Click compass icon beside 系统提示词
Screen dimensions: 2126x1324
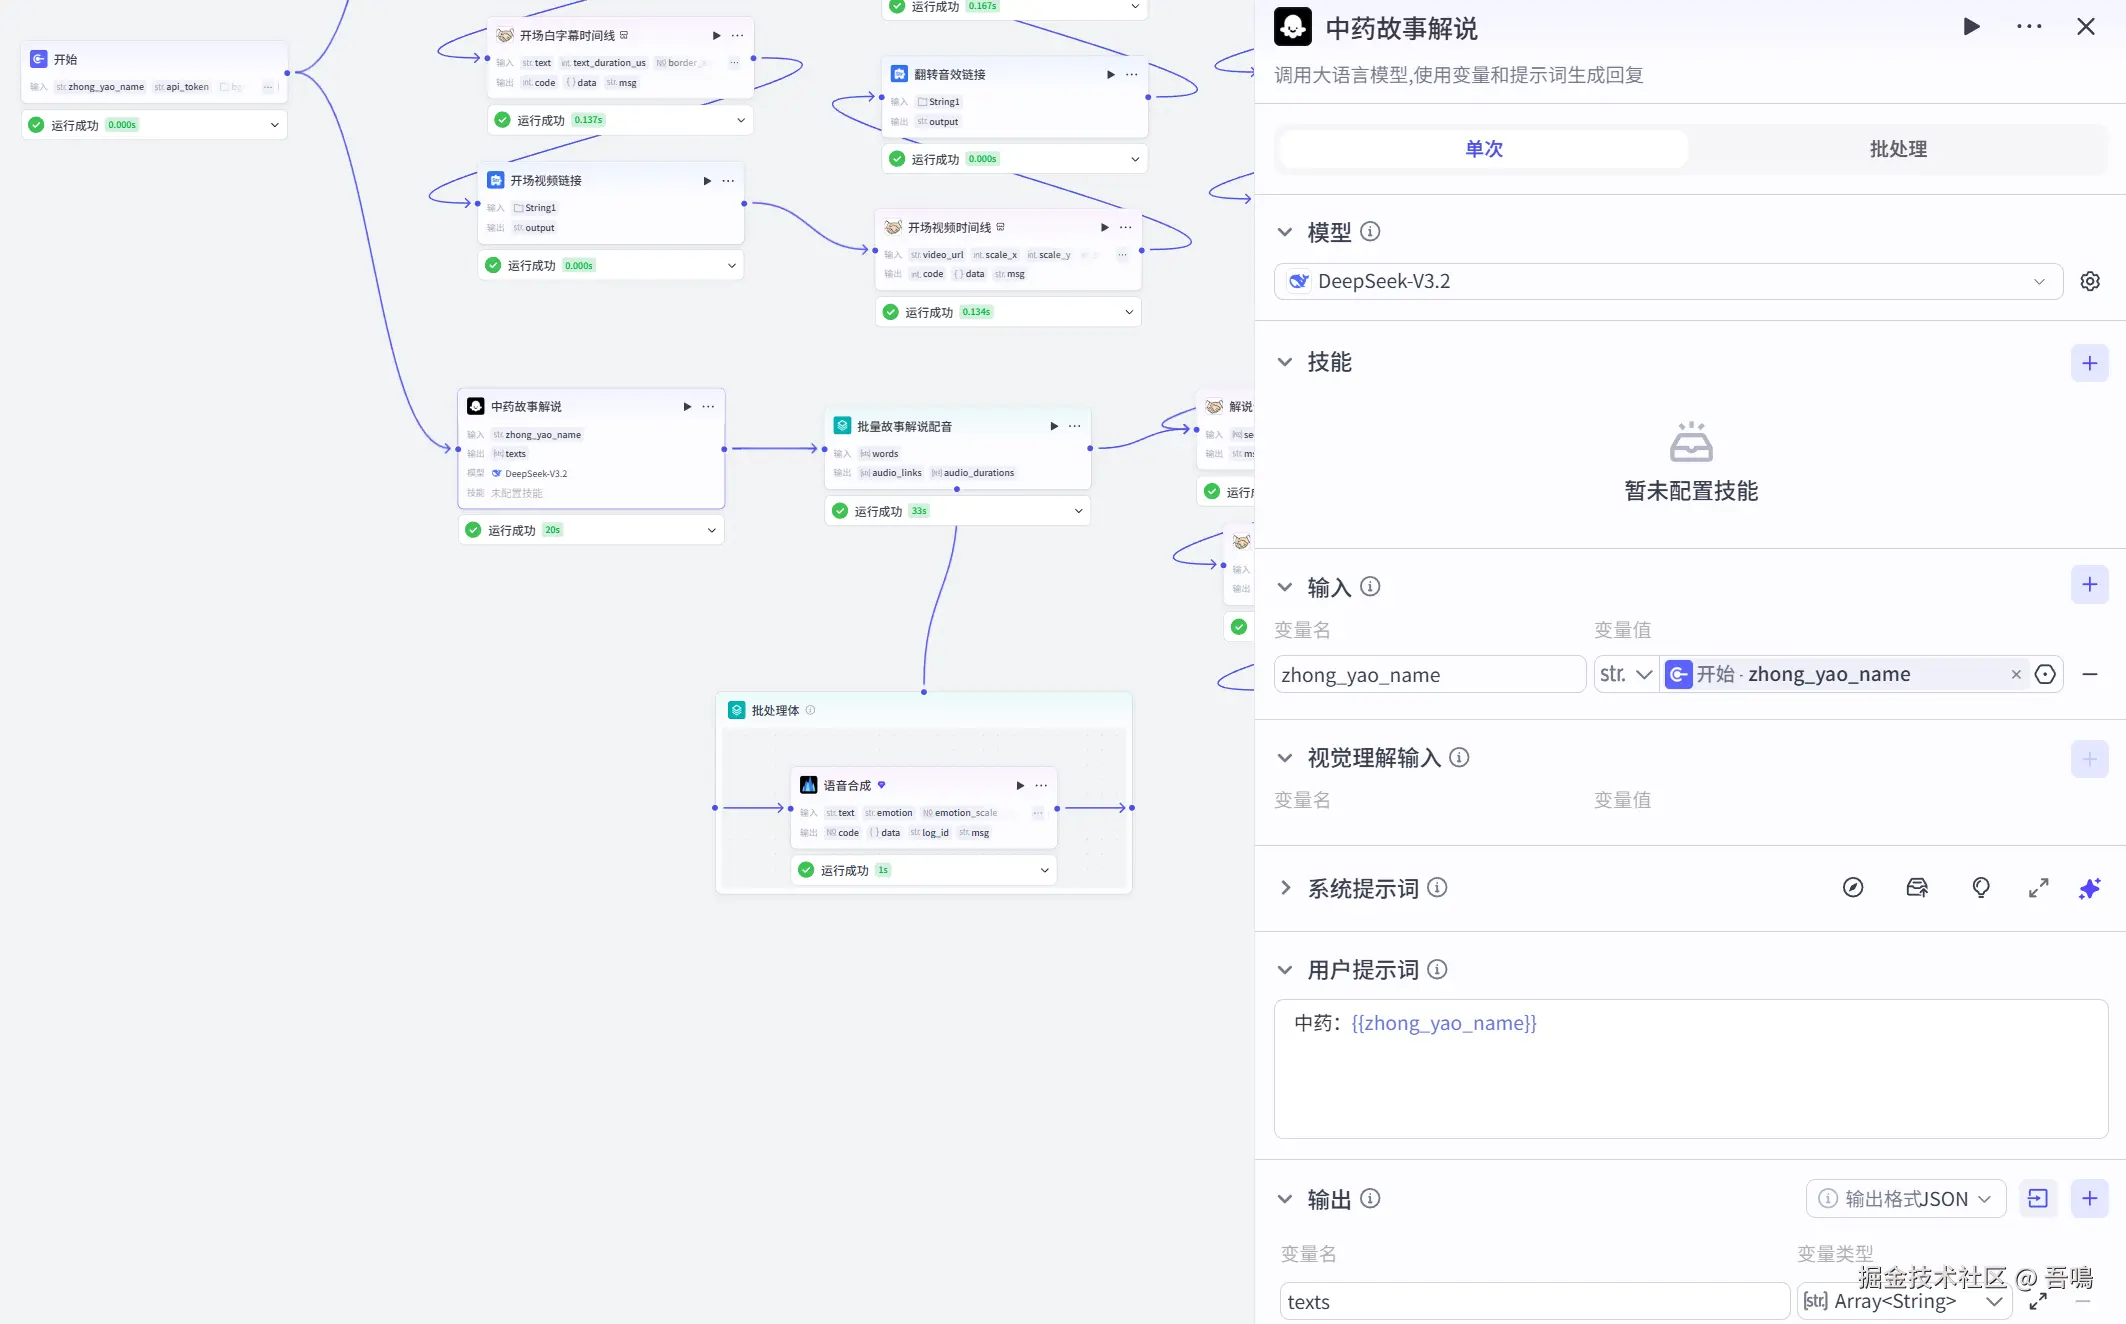1852,888
